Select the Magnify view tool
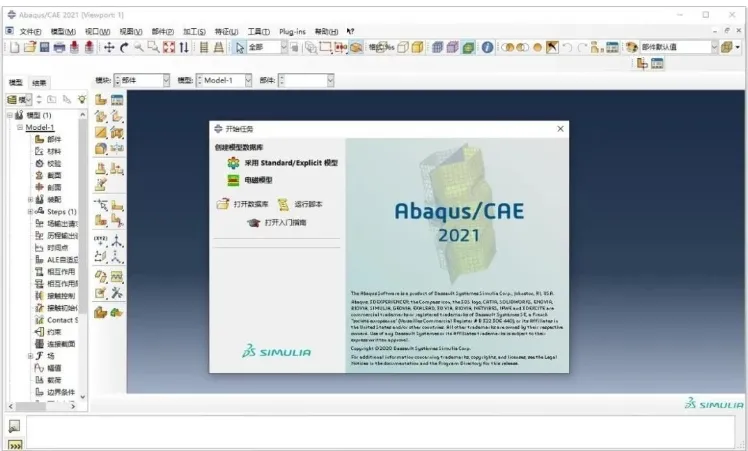 138,47
